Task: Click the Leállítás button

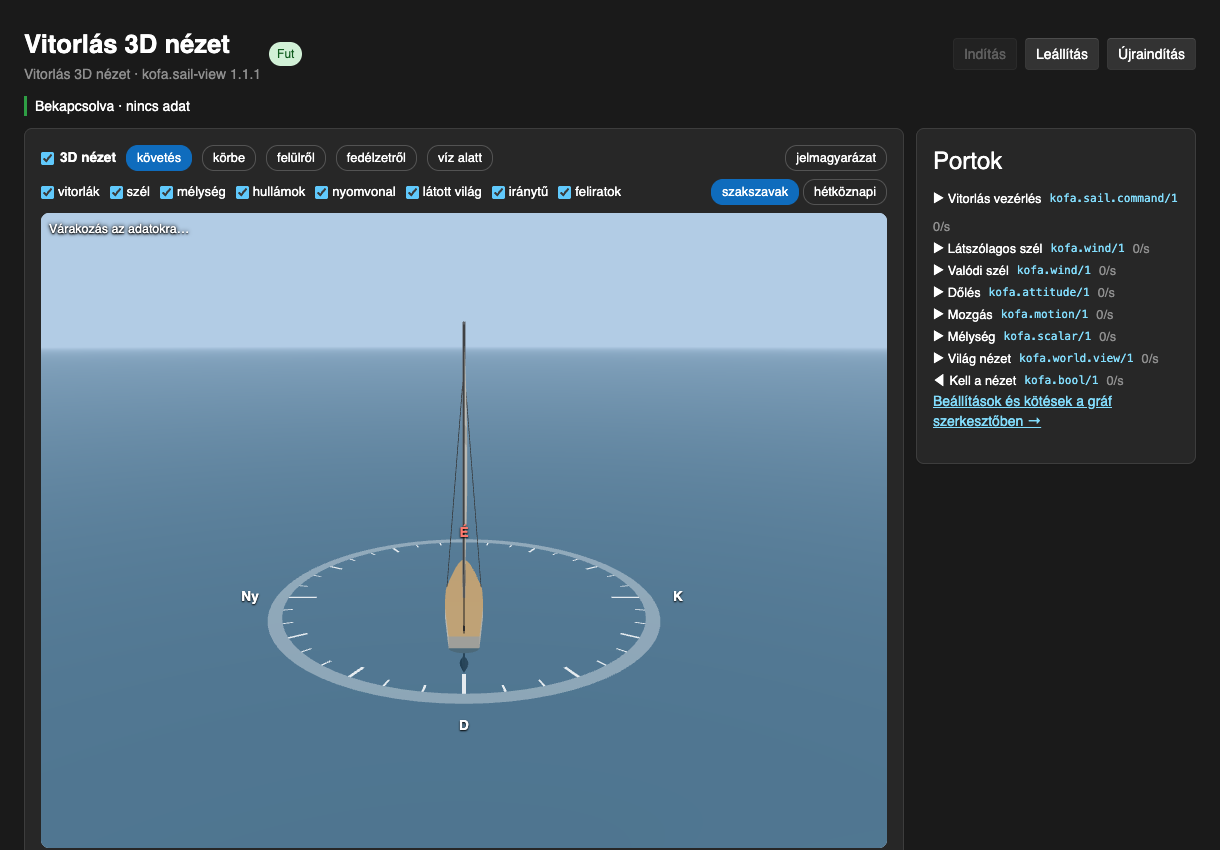Action: 1062,54
